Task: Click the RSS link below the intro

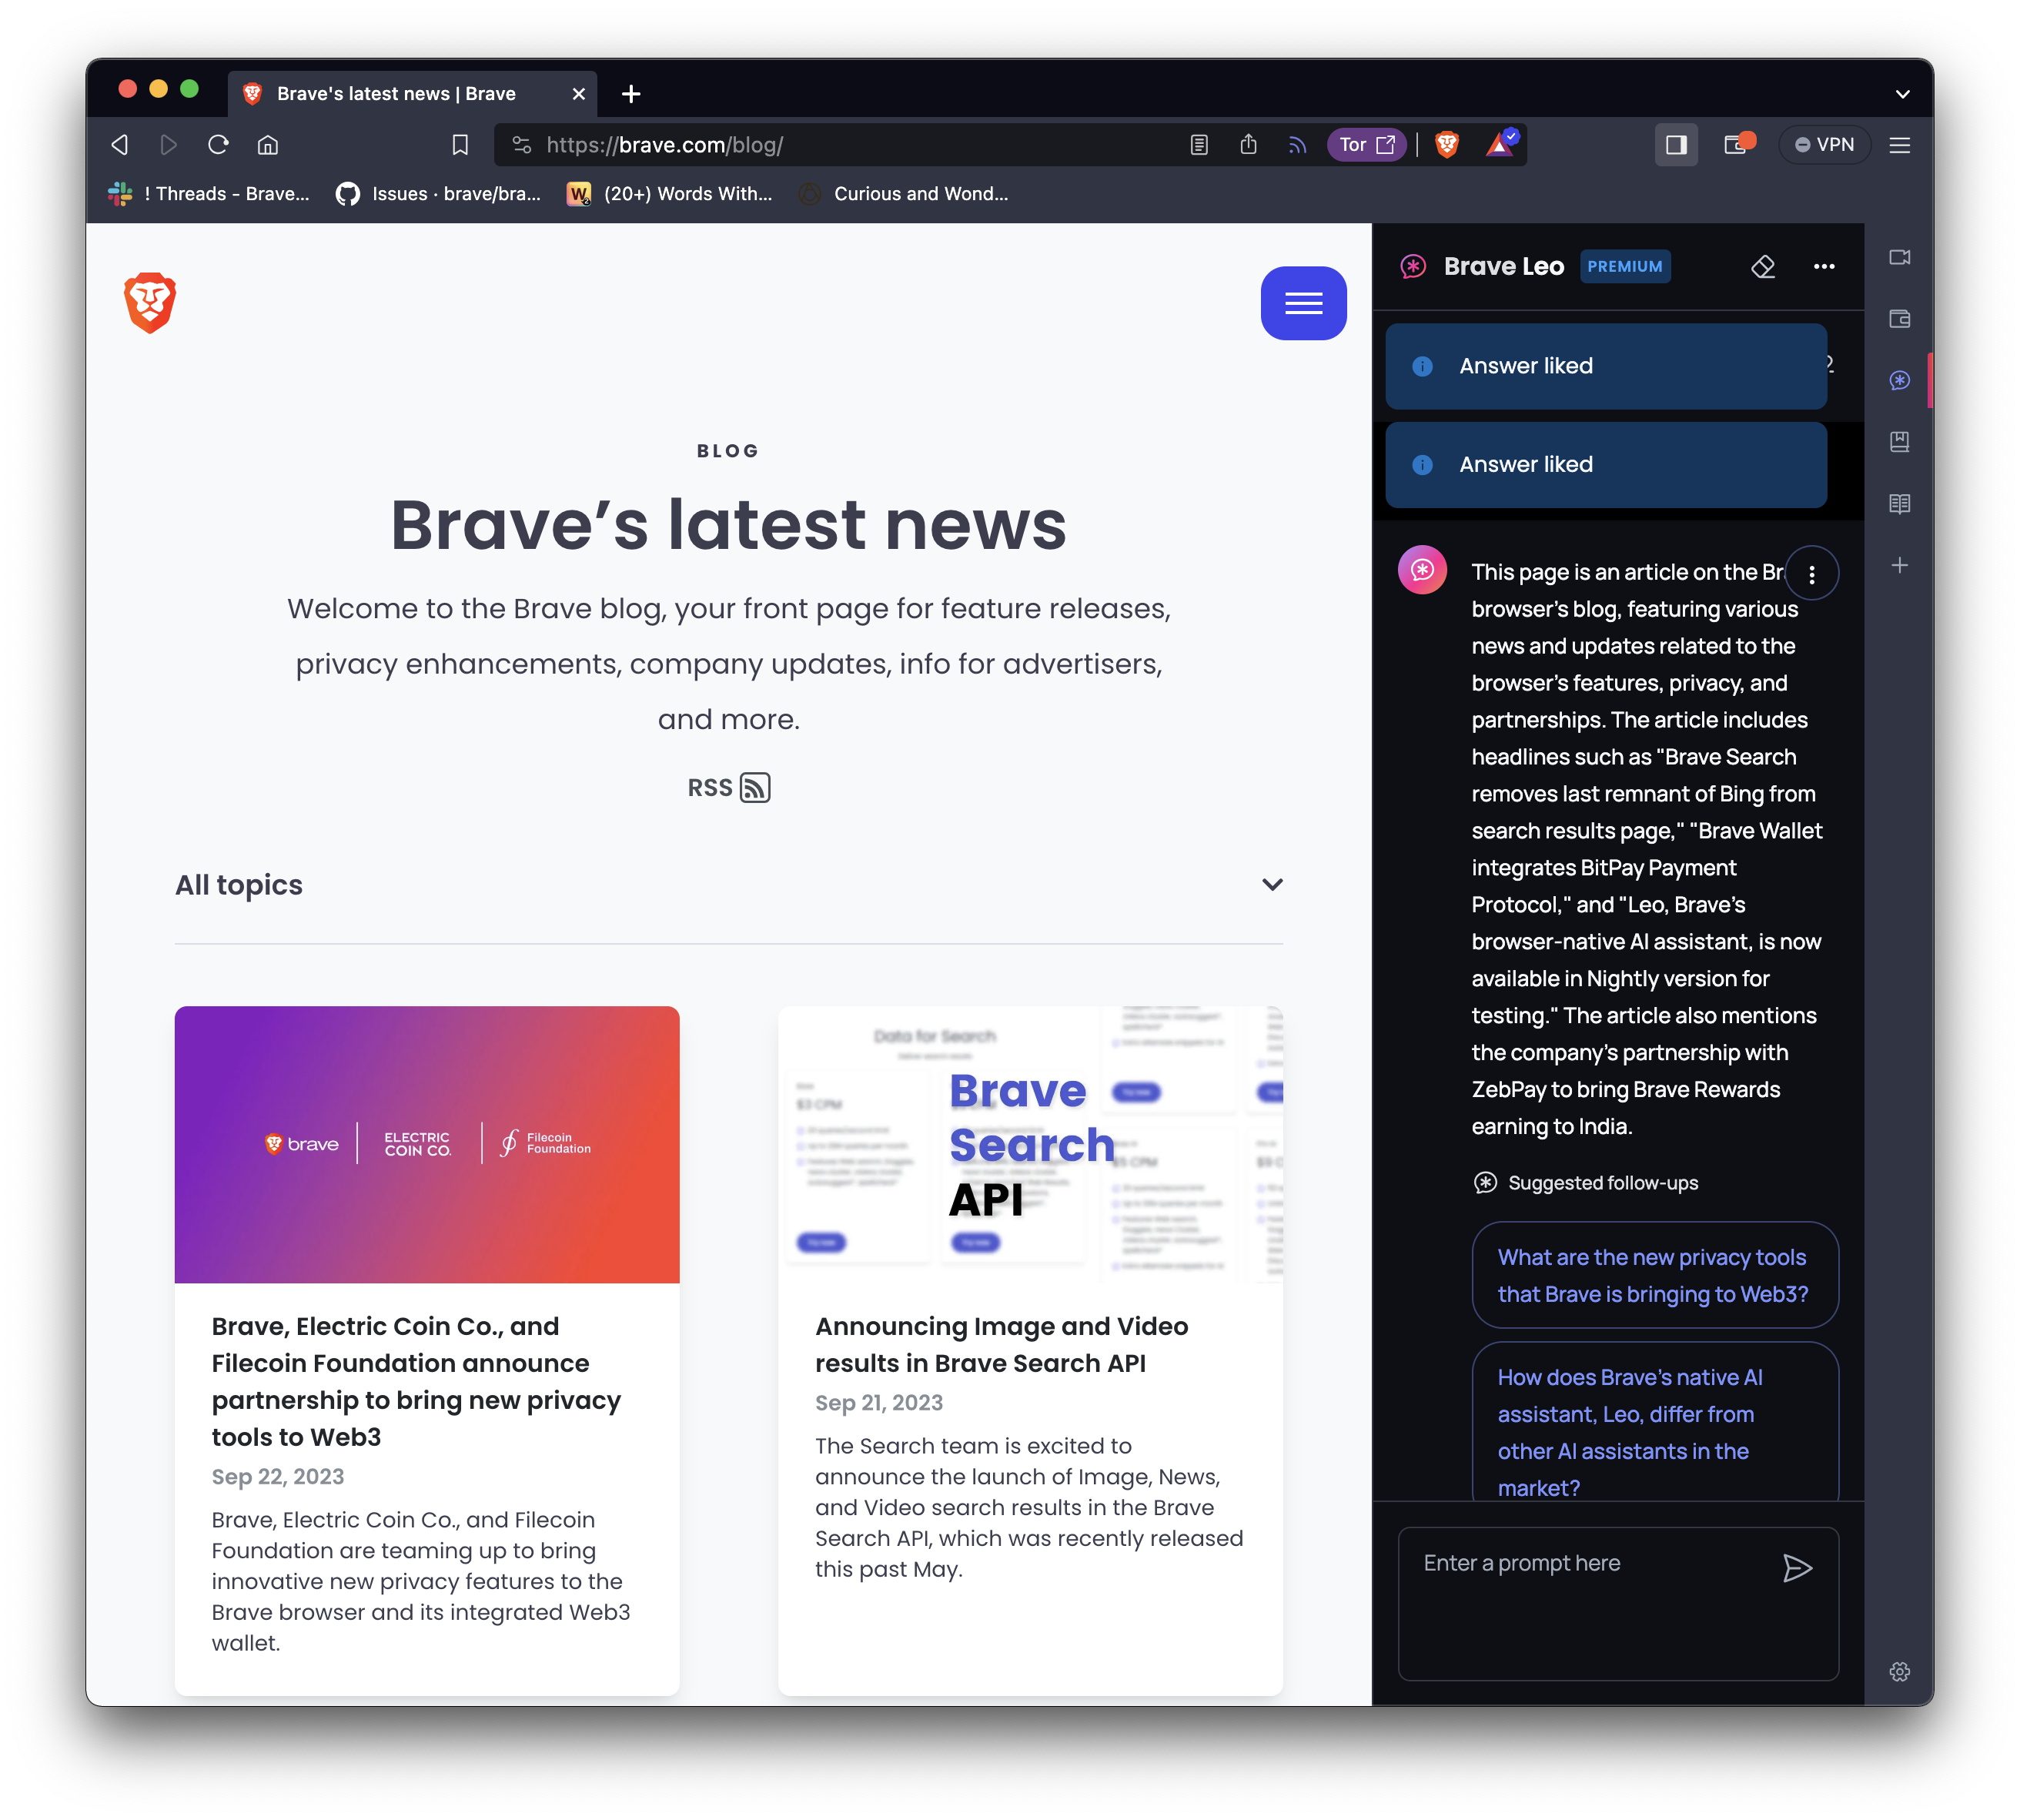Action: [x=728, y=788]
